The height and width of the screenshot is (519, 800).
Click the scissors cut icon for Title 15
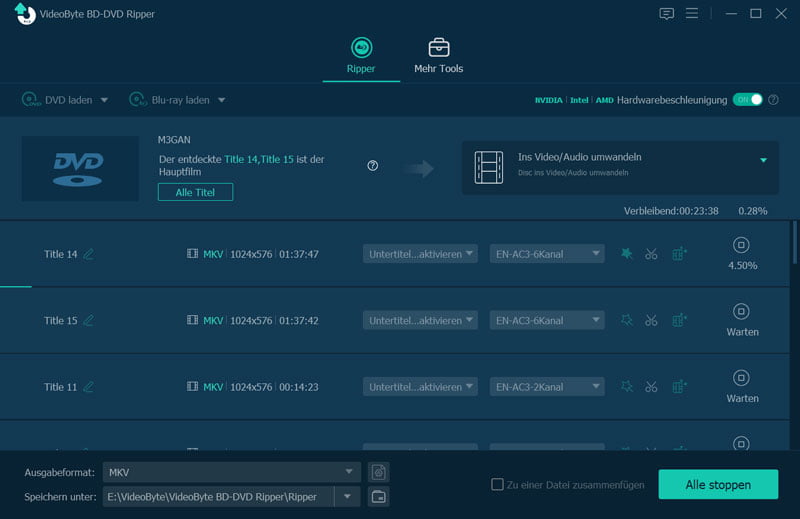[651, 321]
